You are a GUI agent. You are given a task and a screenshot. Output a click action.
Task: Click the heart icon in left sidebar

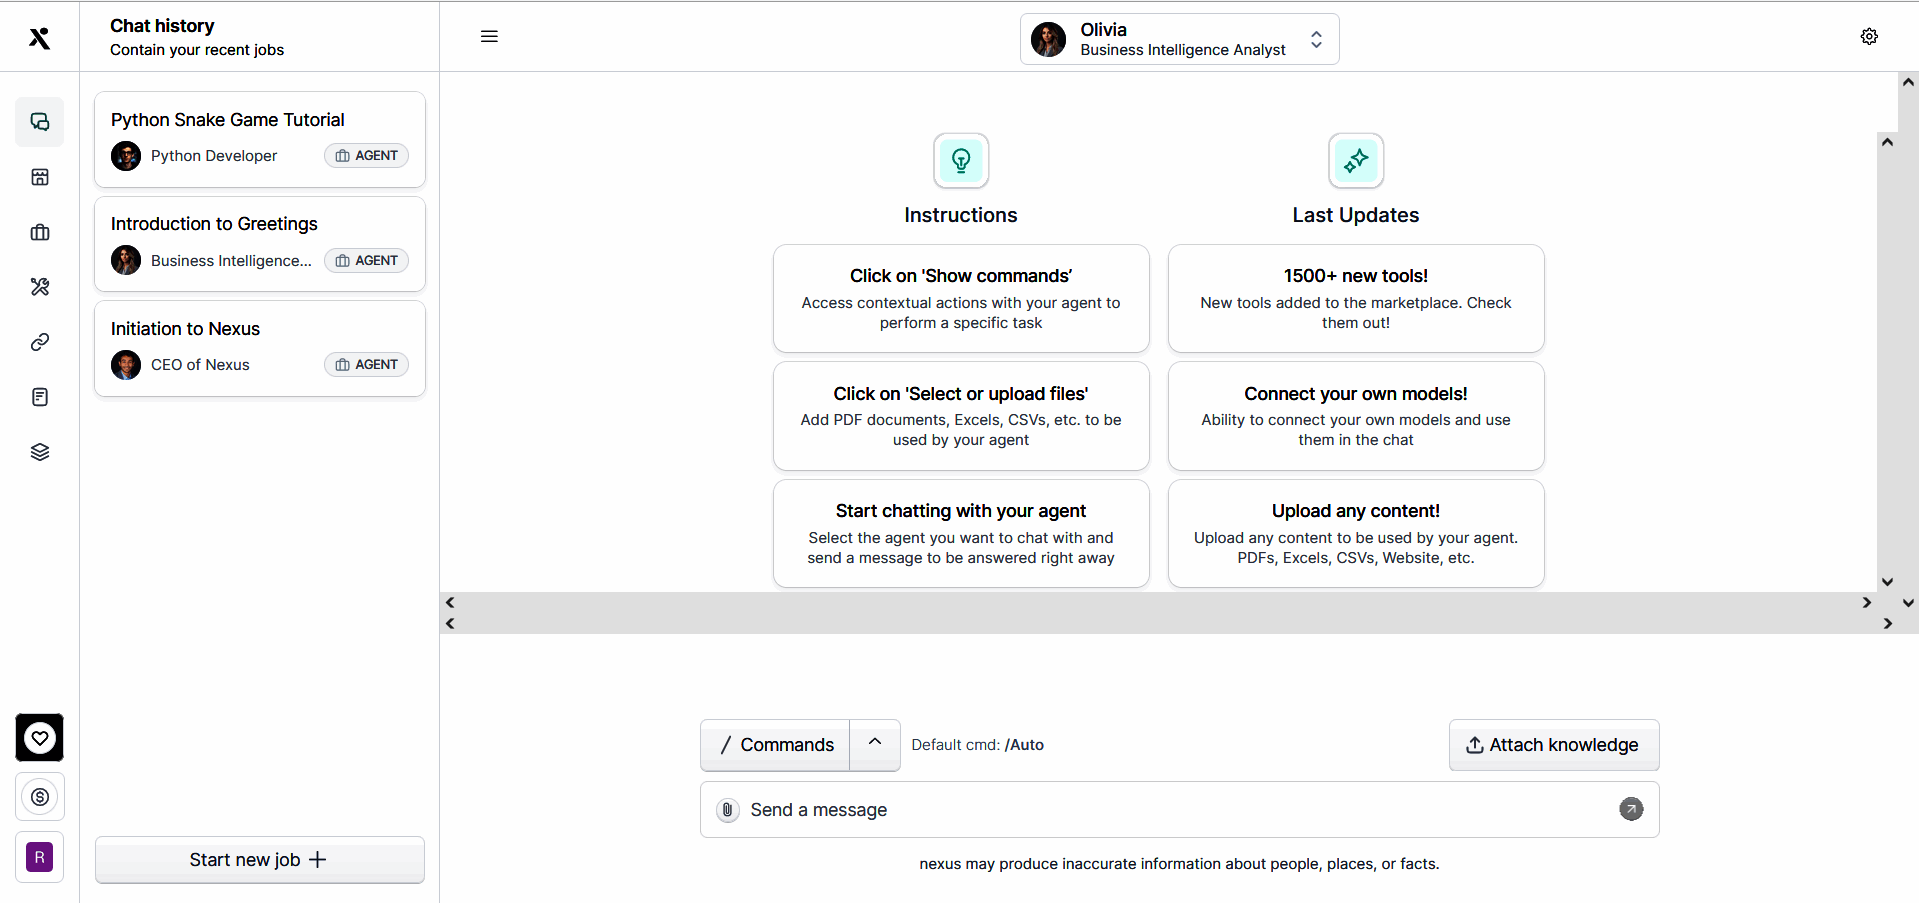[40, 738]
